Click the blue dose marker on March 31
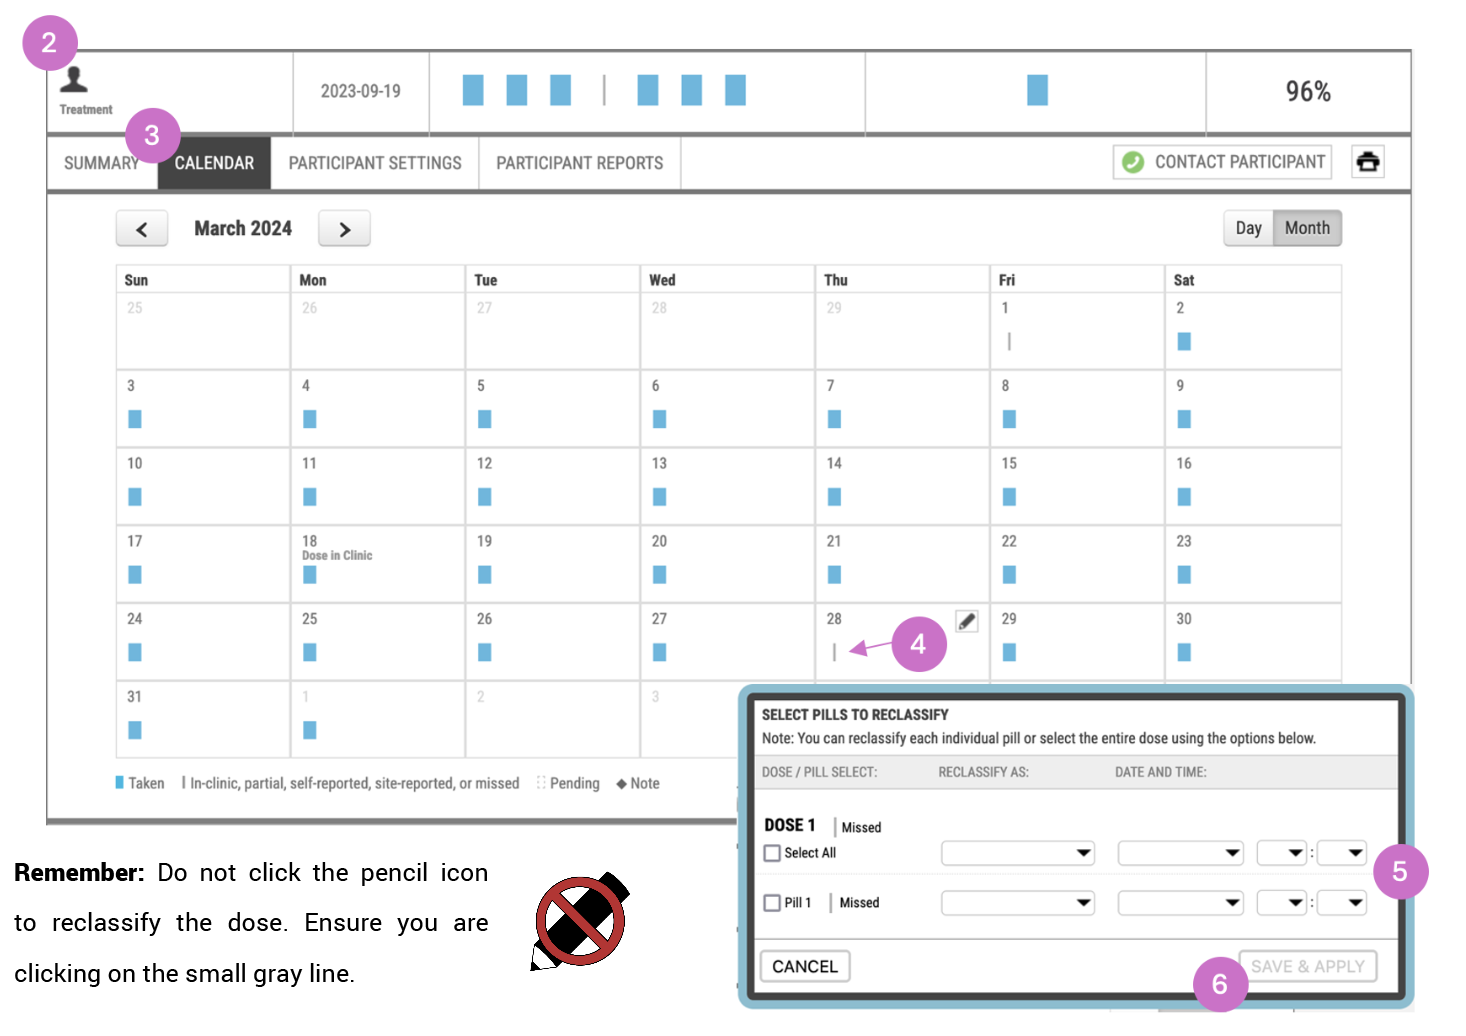The width and height of the screenshot is (1466, 1036). (x=135, y=730)
